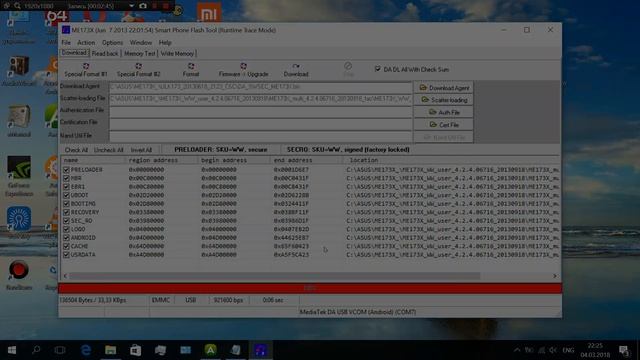Click the green A app taskbar icon
This screenshot has width=640, height=360.
pyautogui.click(x=211, y=350)
